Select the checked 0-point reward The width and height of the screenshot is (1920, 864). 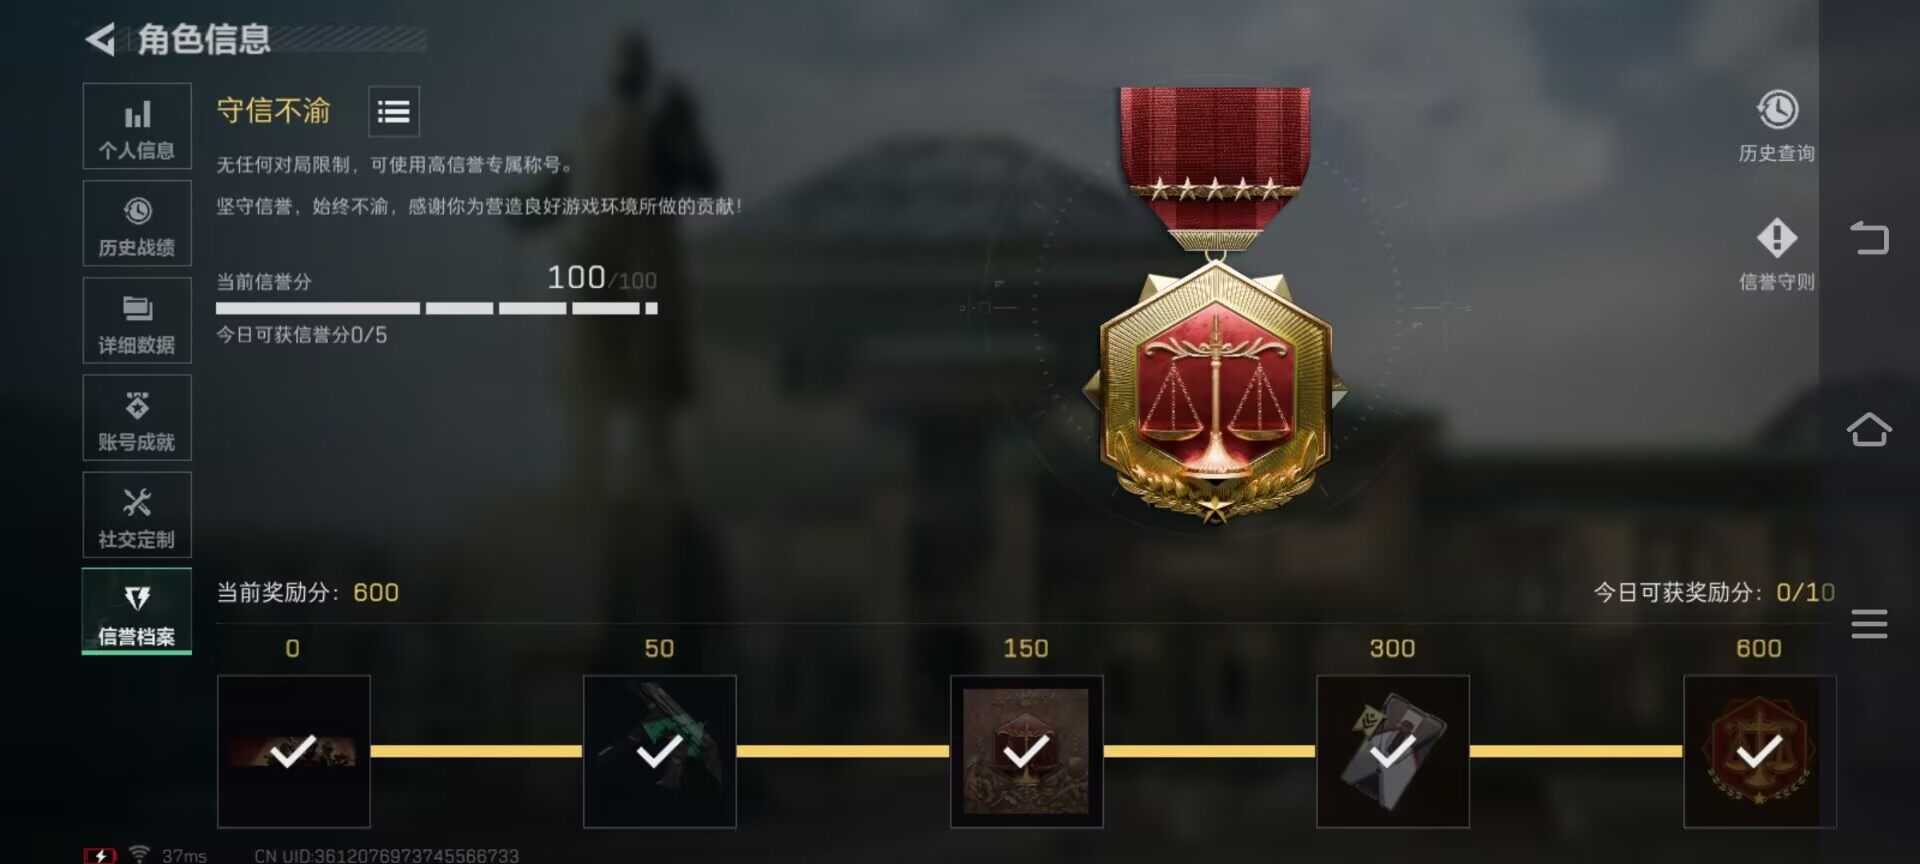coord(294,751)
